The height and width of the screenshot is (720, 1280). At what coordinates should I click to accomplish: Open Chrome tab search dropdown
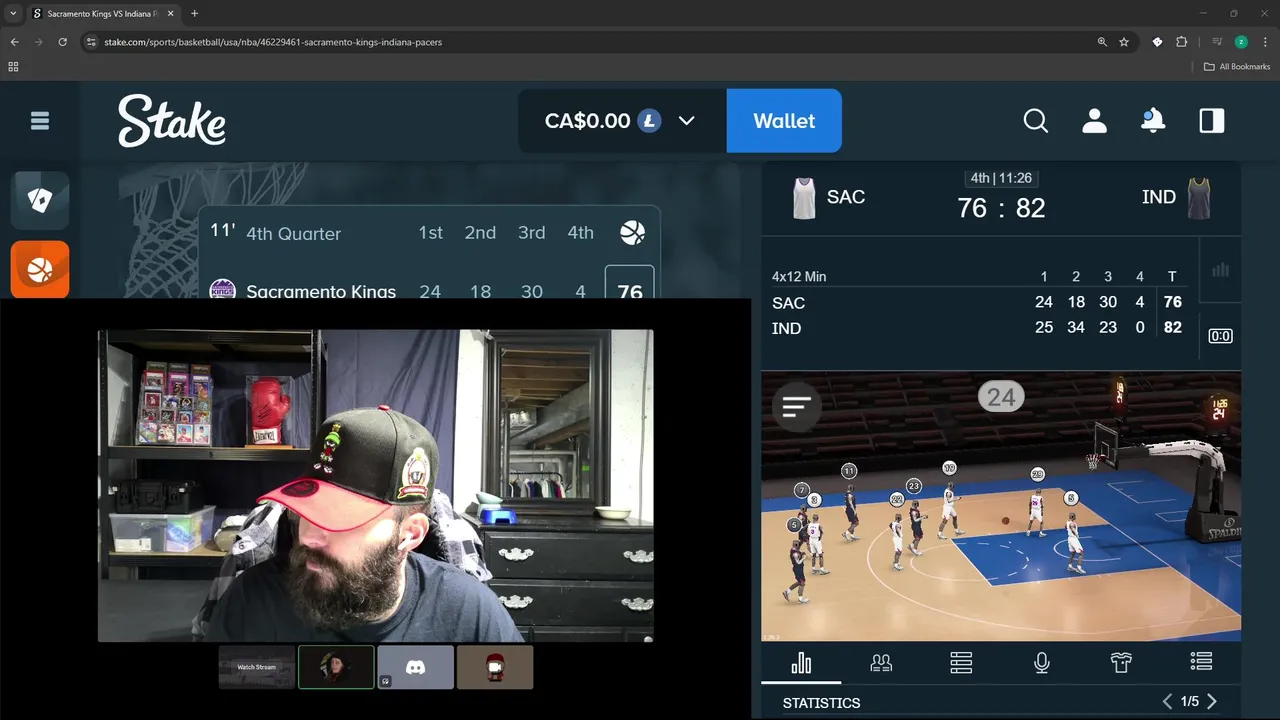coord(13,14)
